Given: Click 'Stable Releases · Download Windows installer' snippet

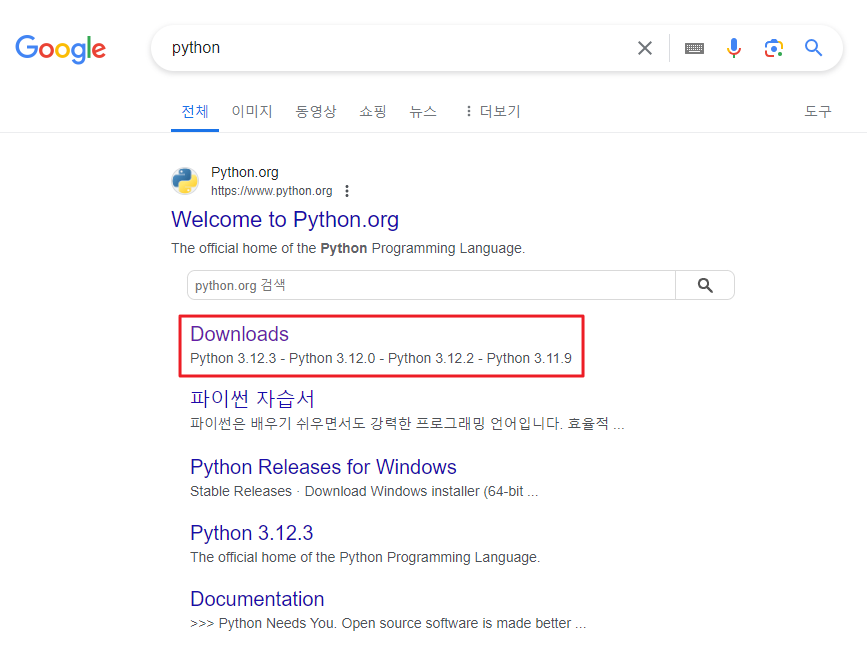Looking at the screenshot, I should pos(364,491).
